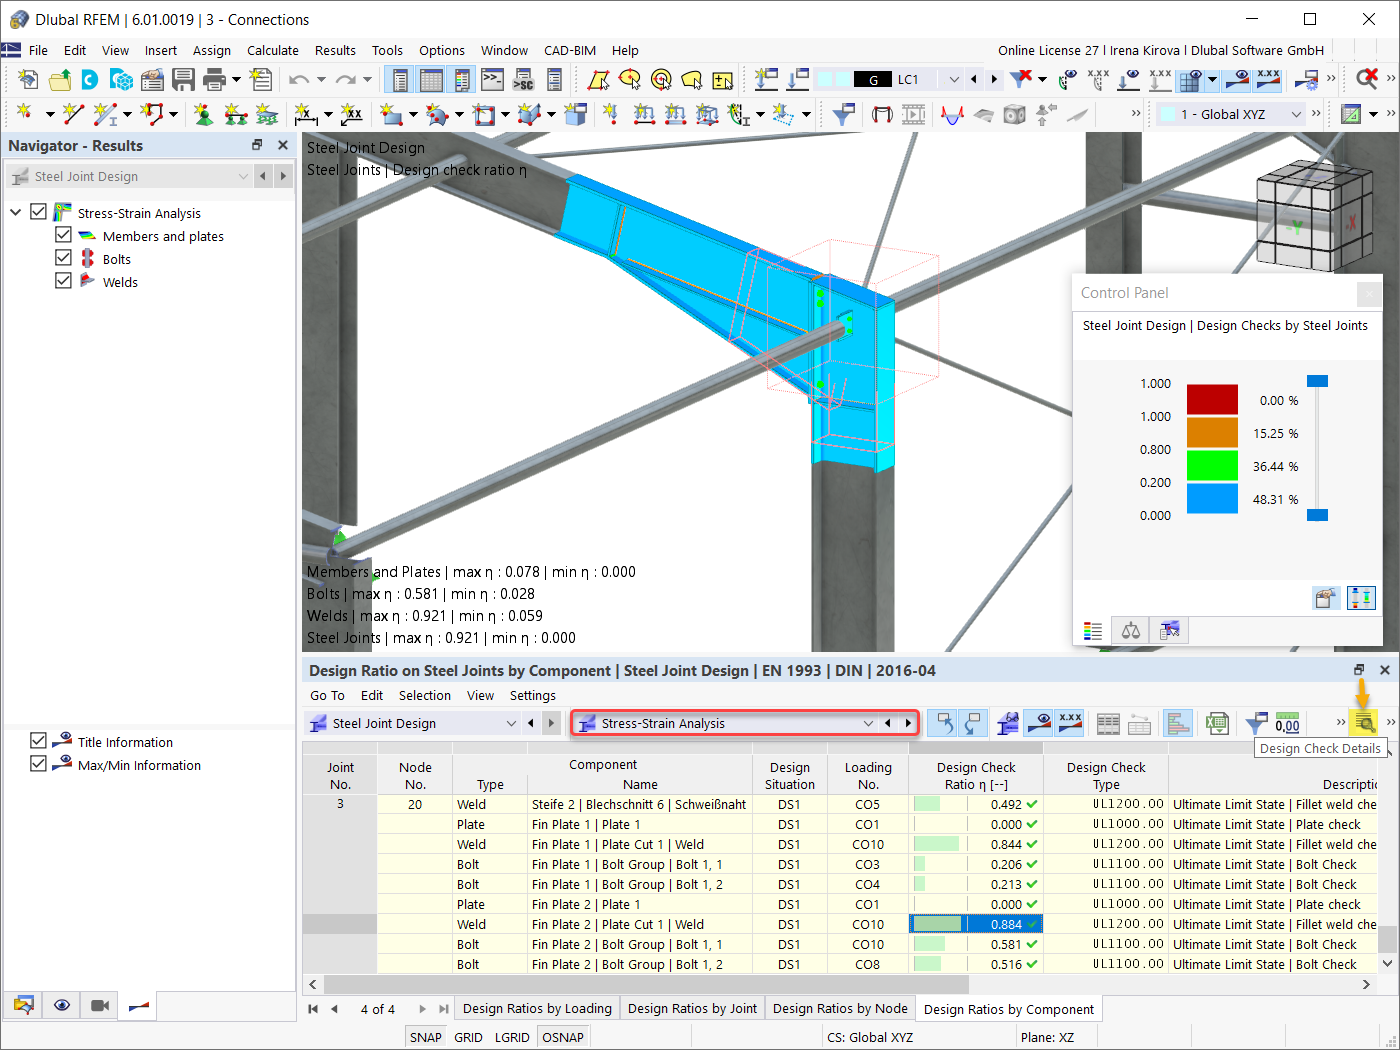
Task: Click the Undo arrow icon
Action: click(299, 79)
